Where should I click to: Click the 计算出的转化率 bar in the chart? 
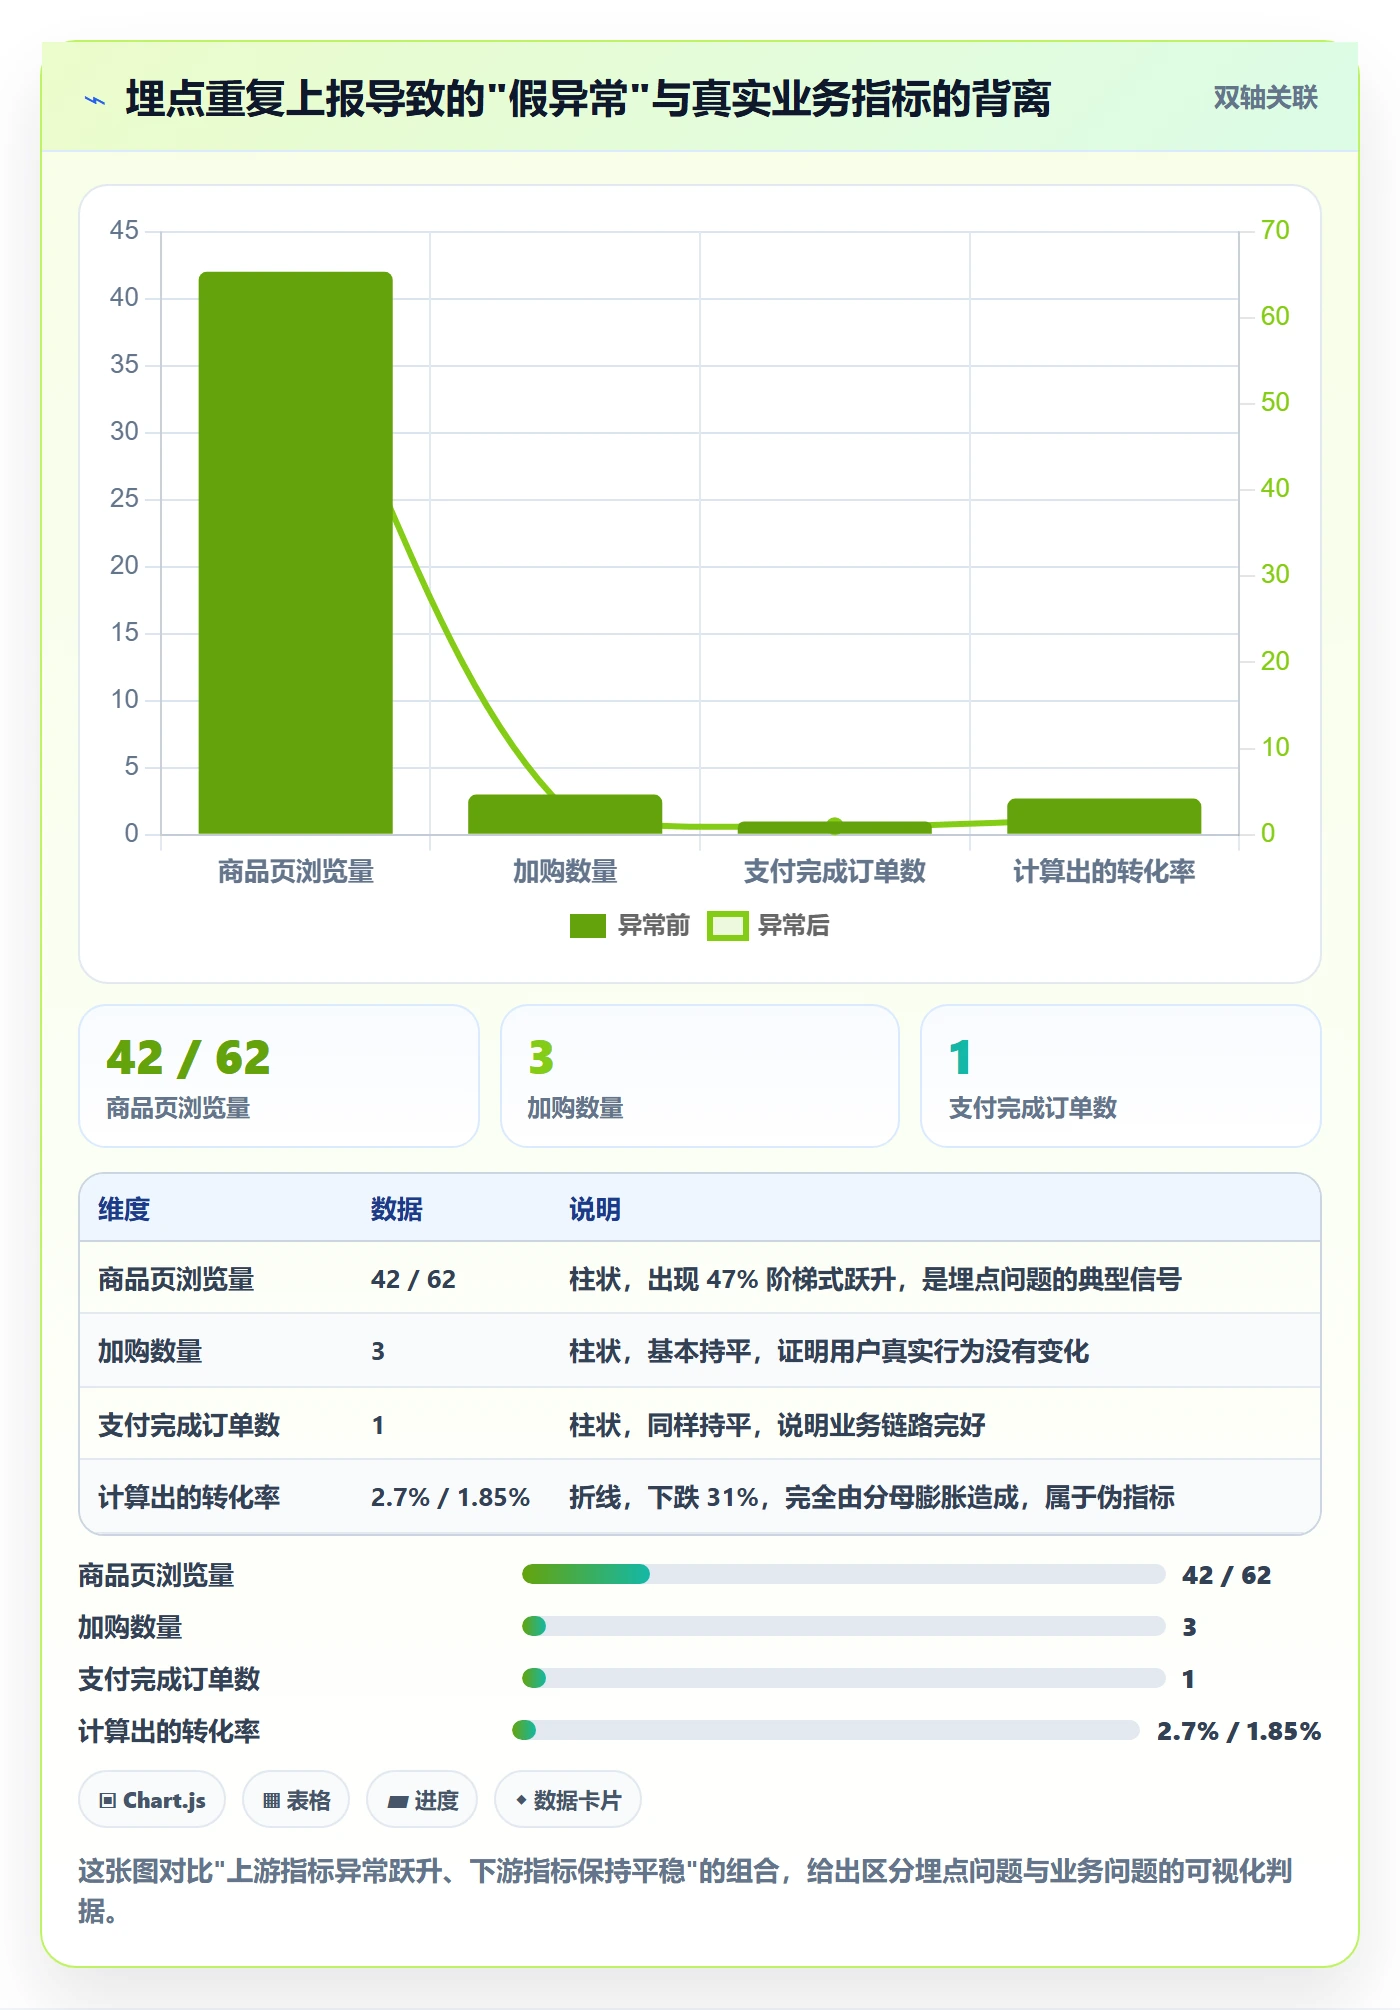1104,816
